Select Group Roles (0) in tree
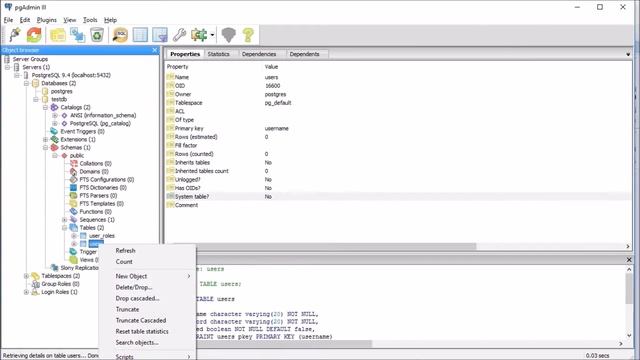This screenshot has width=640, height=360. tap(60, 284)
